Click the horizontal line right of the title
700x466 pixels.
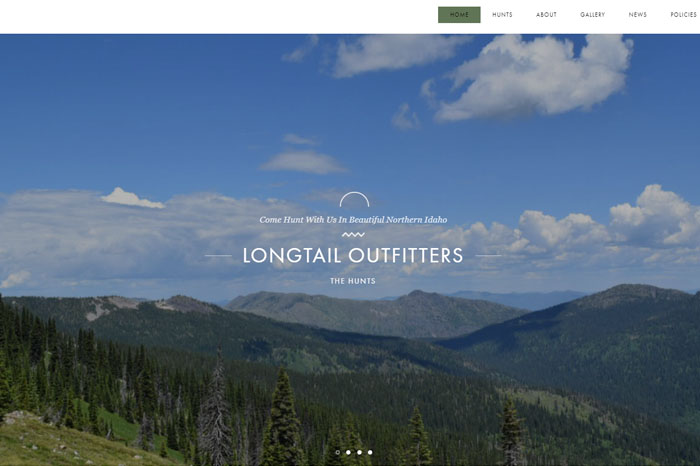(488, 256)
